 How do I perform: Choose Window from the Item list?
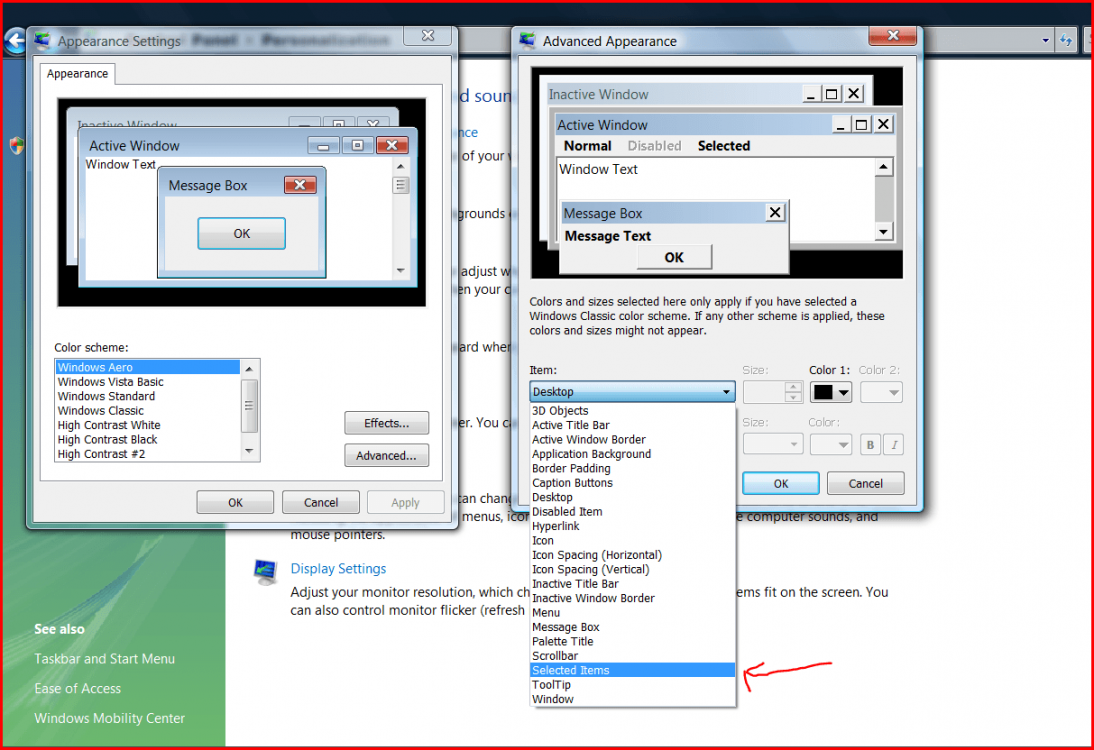[632, 699]
